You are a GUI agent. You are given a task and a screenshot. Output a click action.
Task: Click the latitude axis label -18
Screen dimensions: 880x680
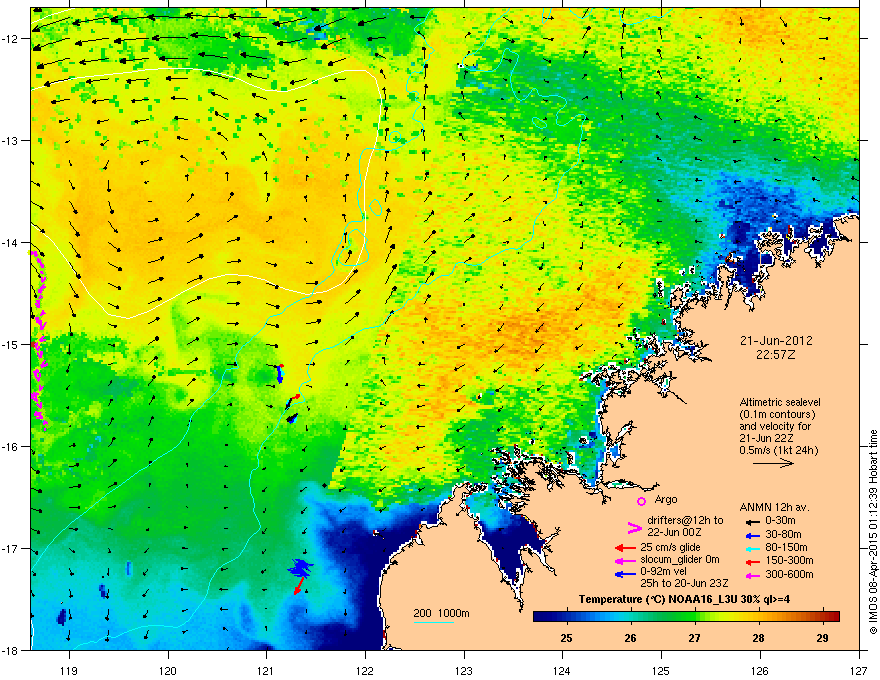tap(10, 650)
